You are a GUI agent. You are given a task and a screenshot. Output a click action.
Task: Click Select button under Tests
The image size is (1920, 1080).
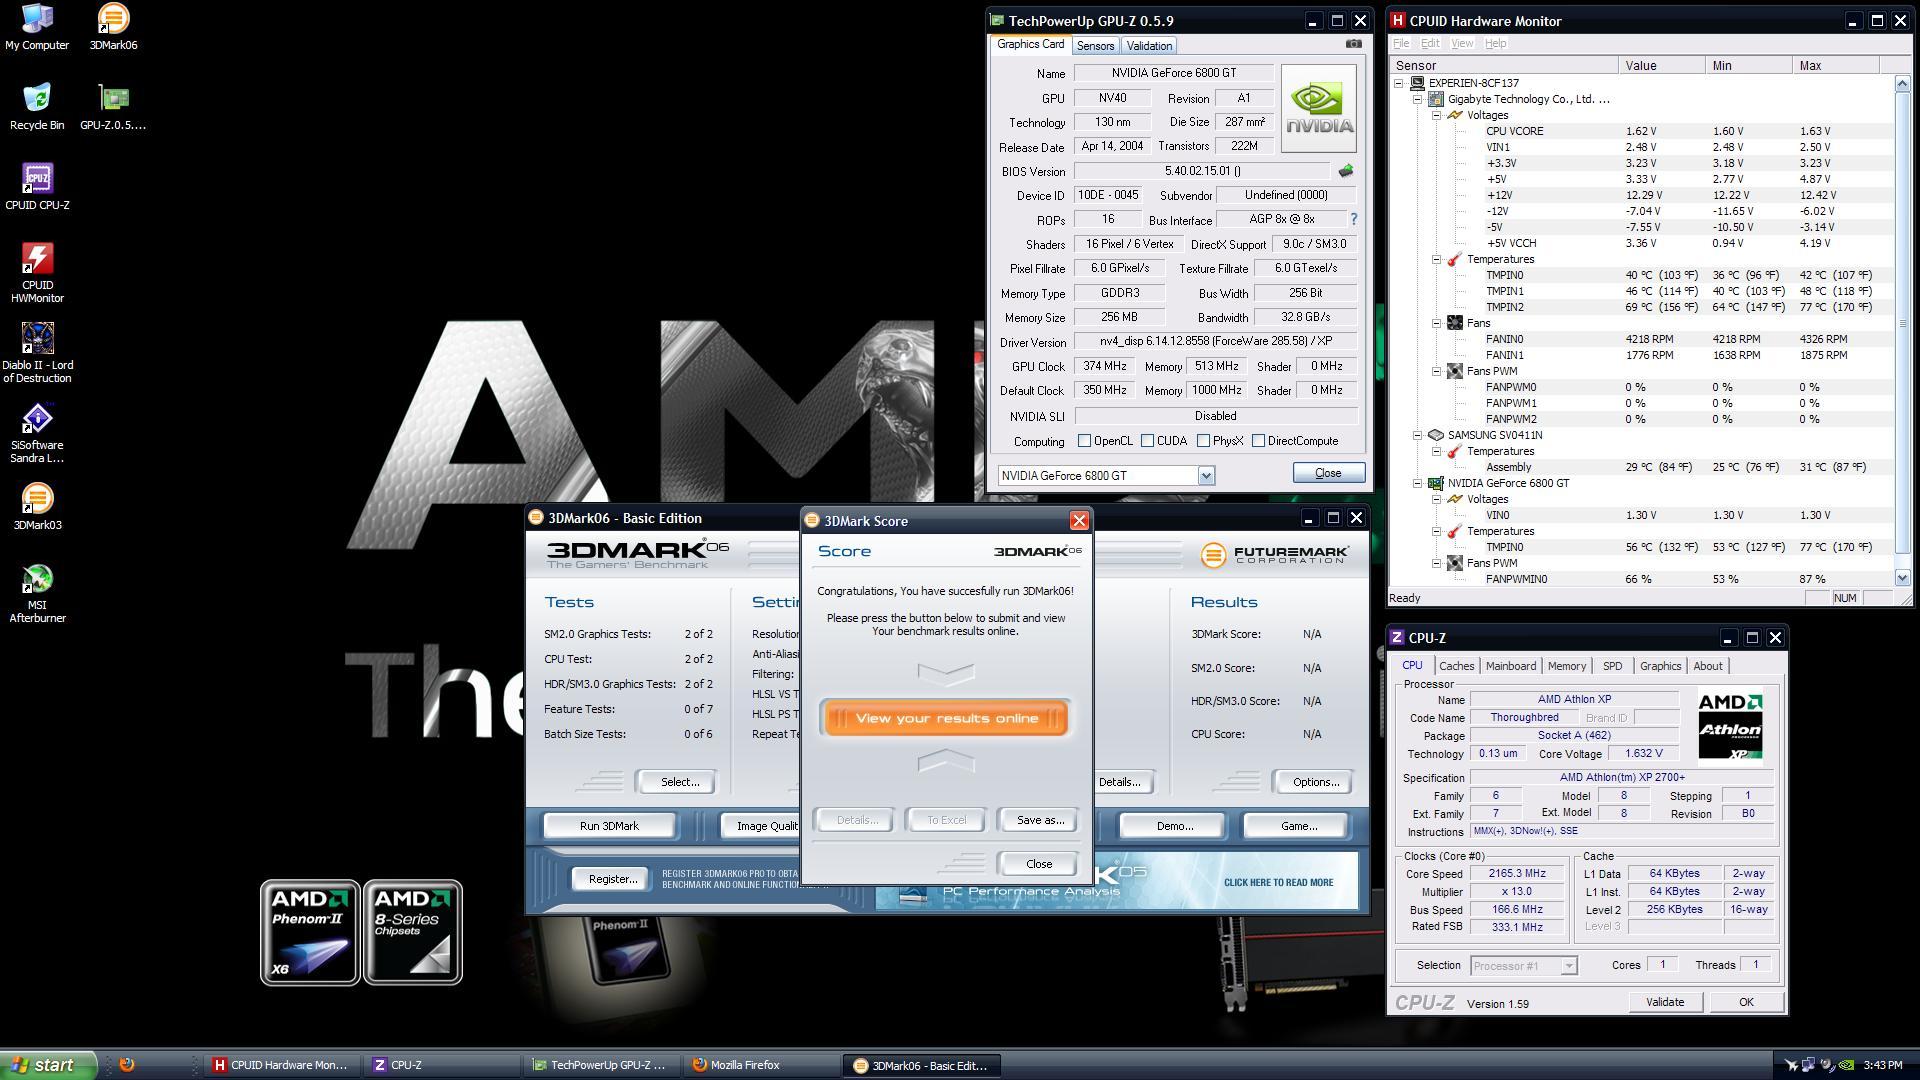point(679,782)
